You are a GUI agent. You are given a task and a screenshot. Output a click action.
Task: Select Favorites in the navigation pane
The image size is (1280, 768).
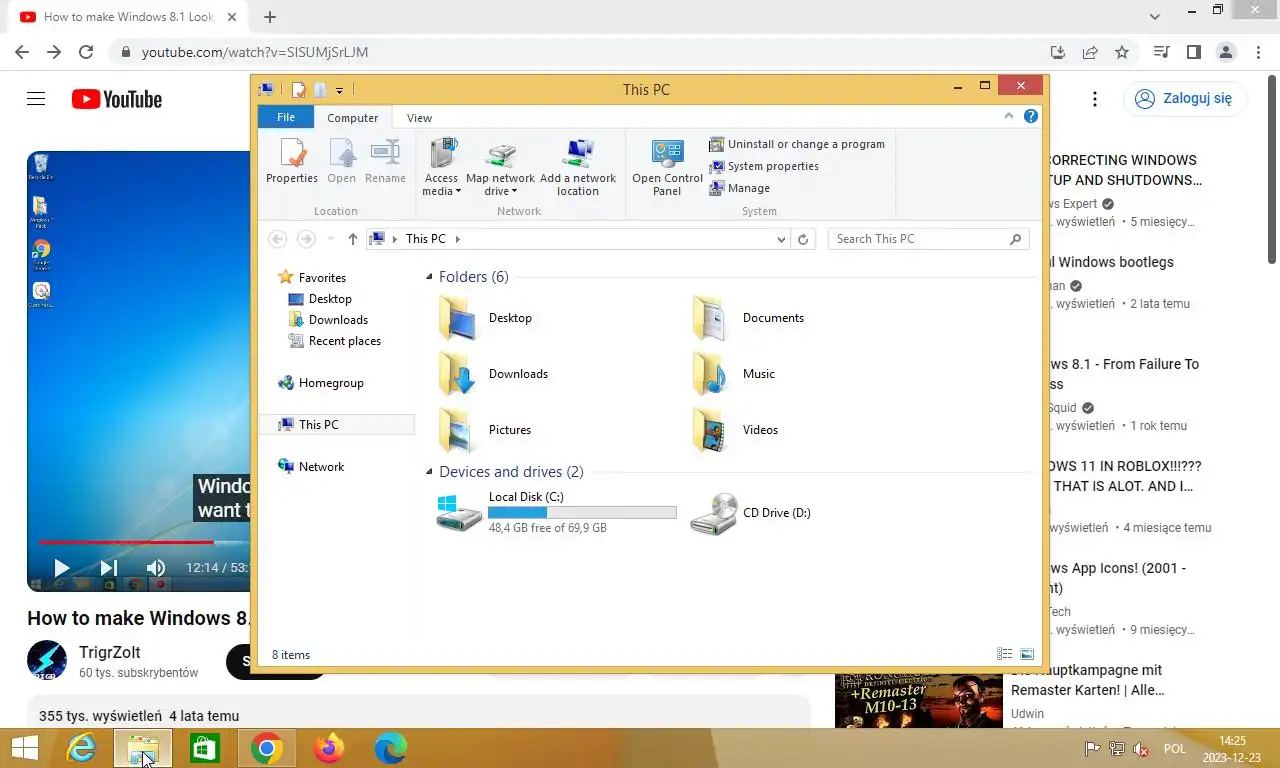pos(311,277)
